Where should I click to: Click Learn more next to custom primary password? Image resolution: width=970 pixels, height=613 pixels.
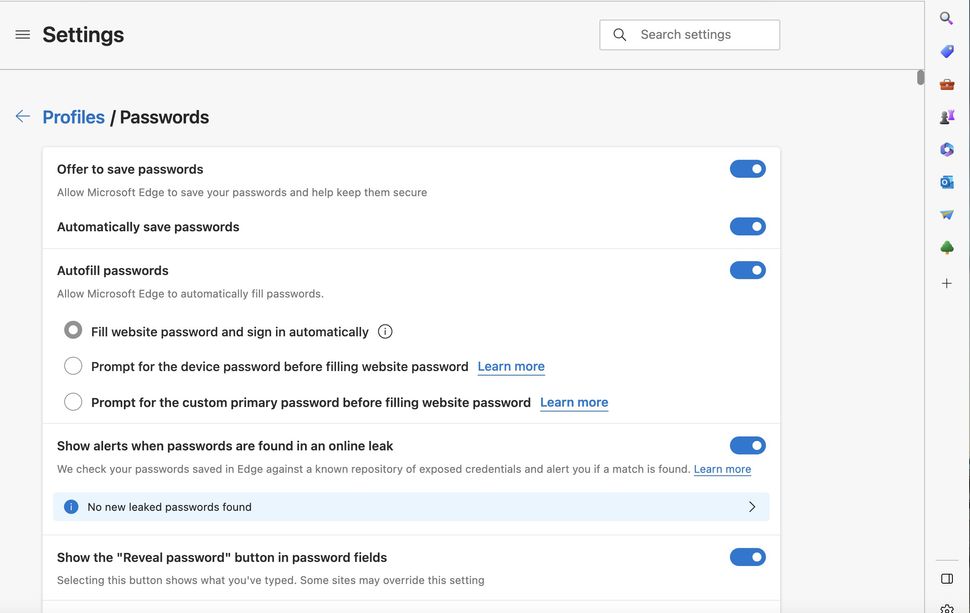point(574,402)
